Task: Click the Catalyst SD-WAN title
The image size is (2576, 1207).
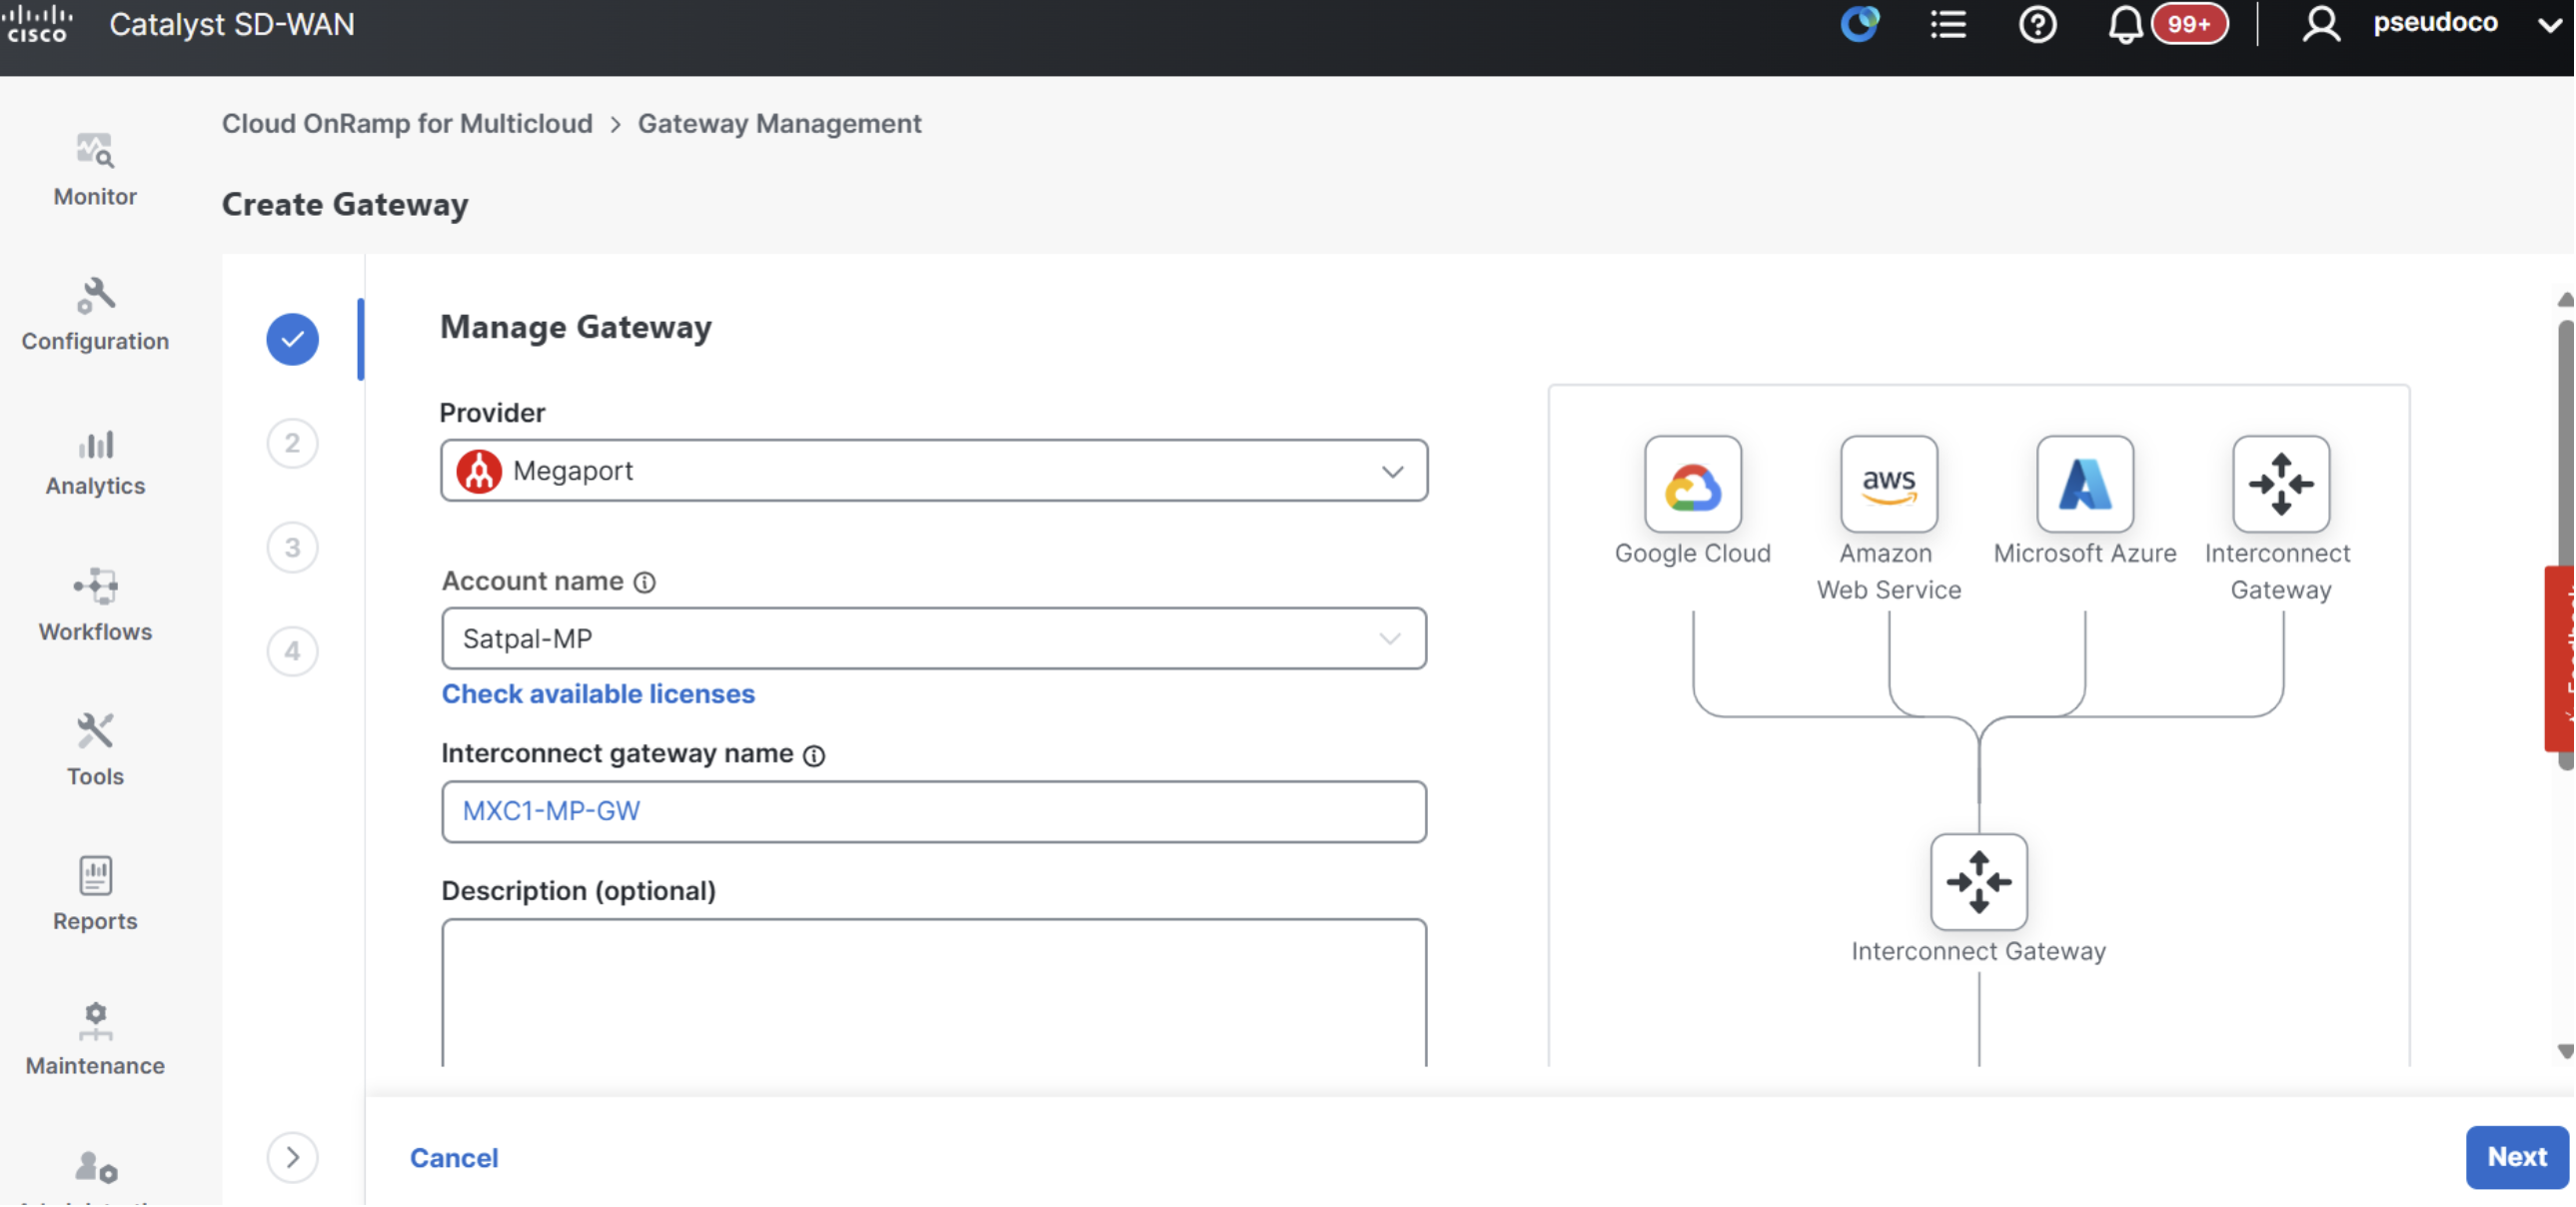Action: click(232, 24)
